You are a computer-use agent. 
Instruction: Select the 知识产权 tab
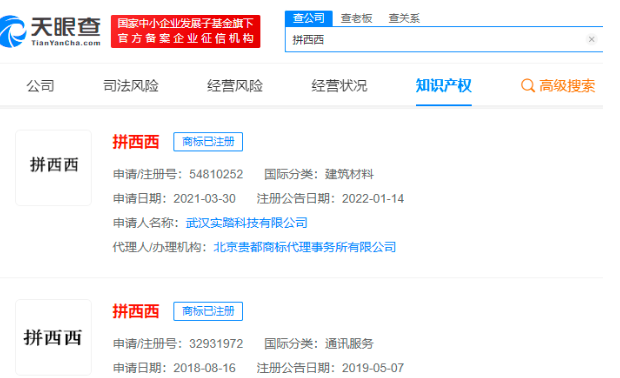pos(443,85)
